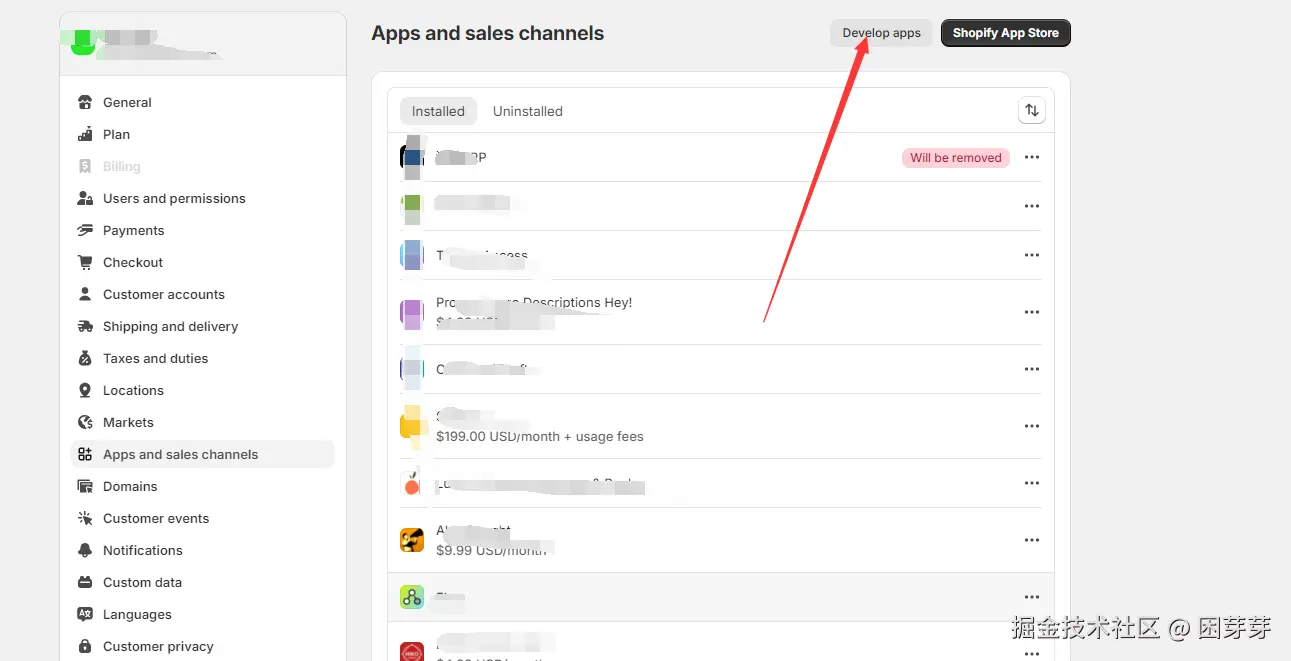
Task: Click the purple Descriptions Hey! app icon
Action: [x=412, y=312]
